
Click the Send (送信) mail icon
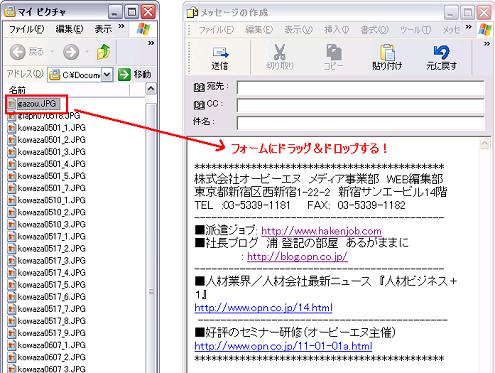(x=220, y=53)
